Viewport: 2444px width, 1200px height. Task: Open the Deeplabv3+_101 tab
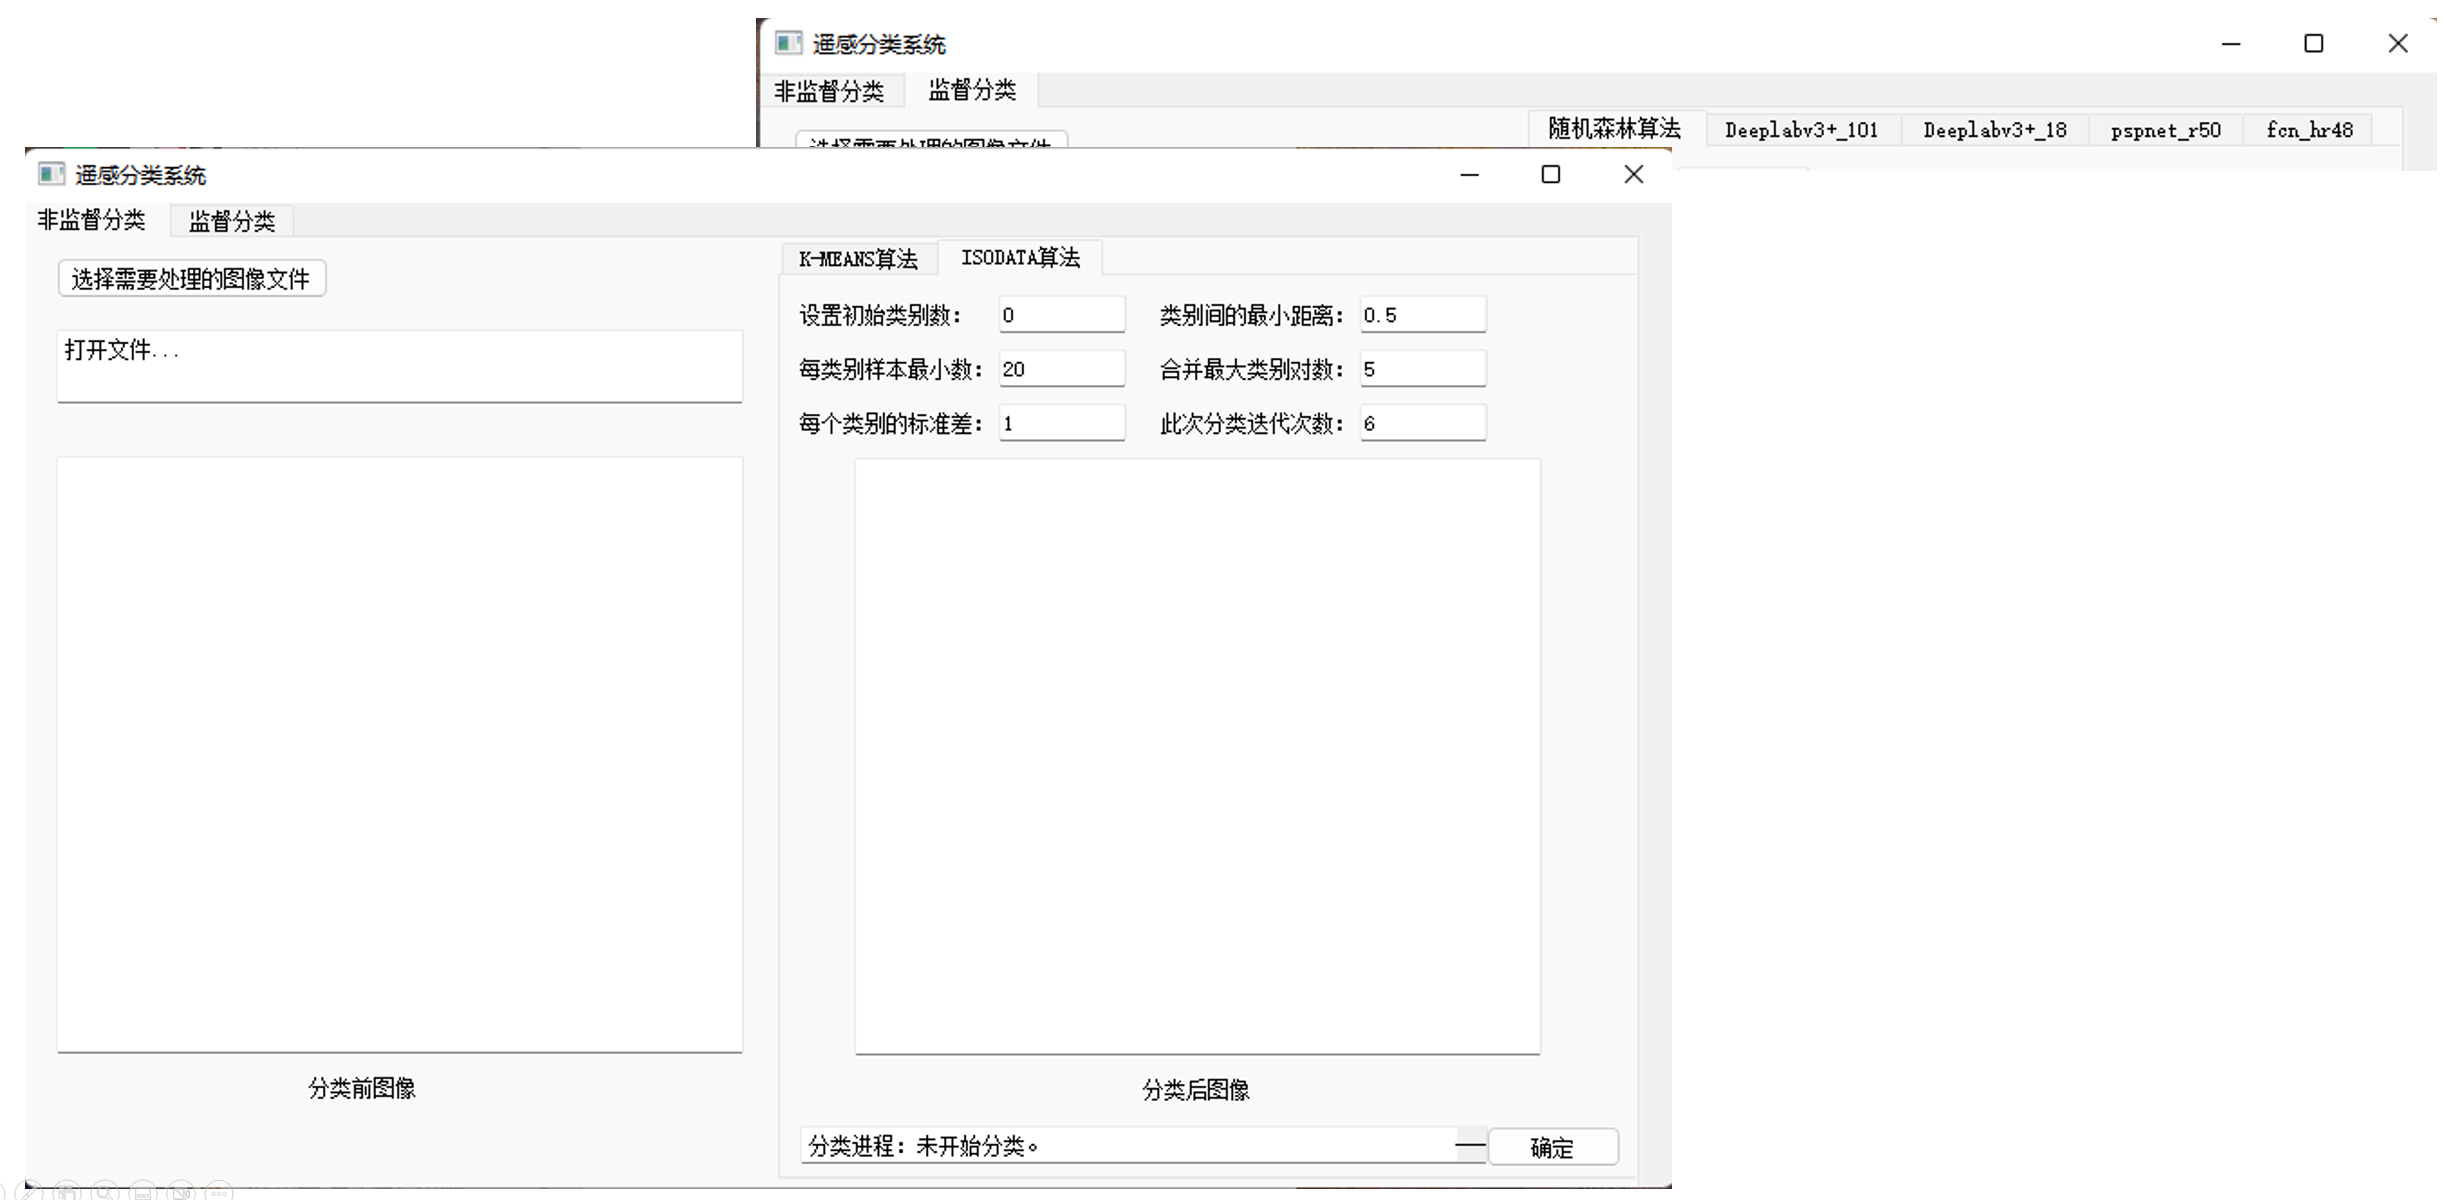coord(1800,129)
